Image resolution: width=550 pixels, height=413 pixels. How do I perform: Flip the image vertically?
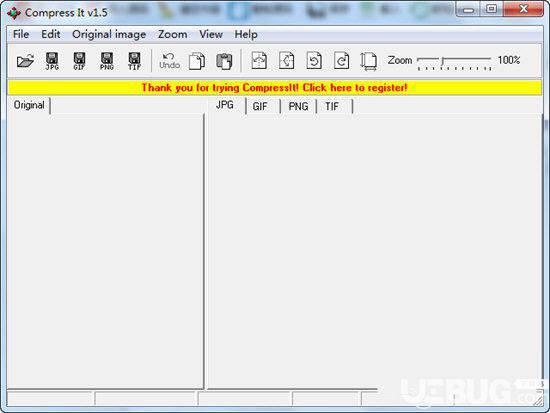click(x=259, y=61)
